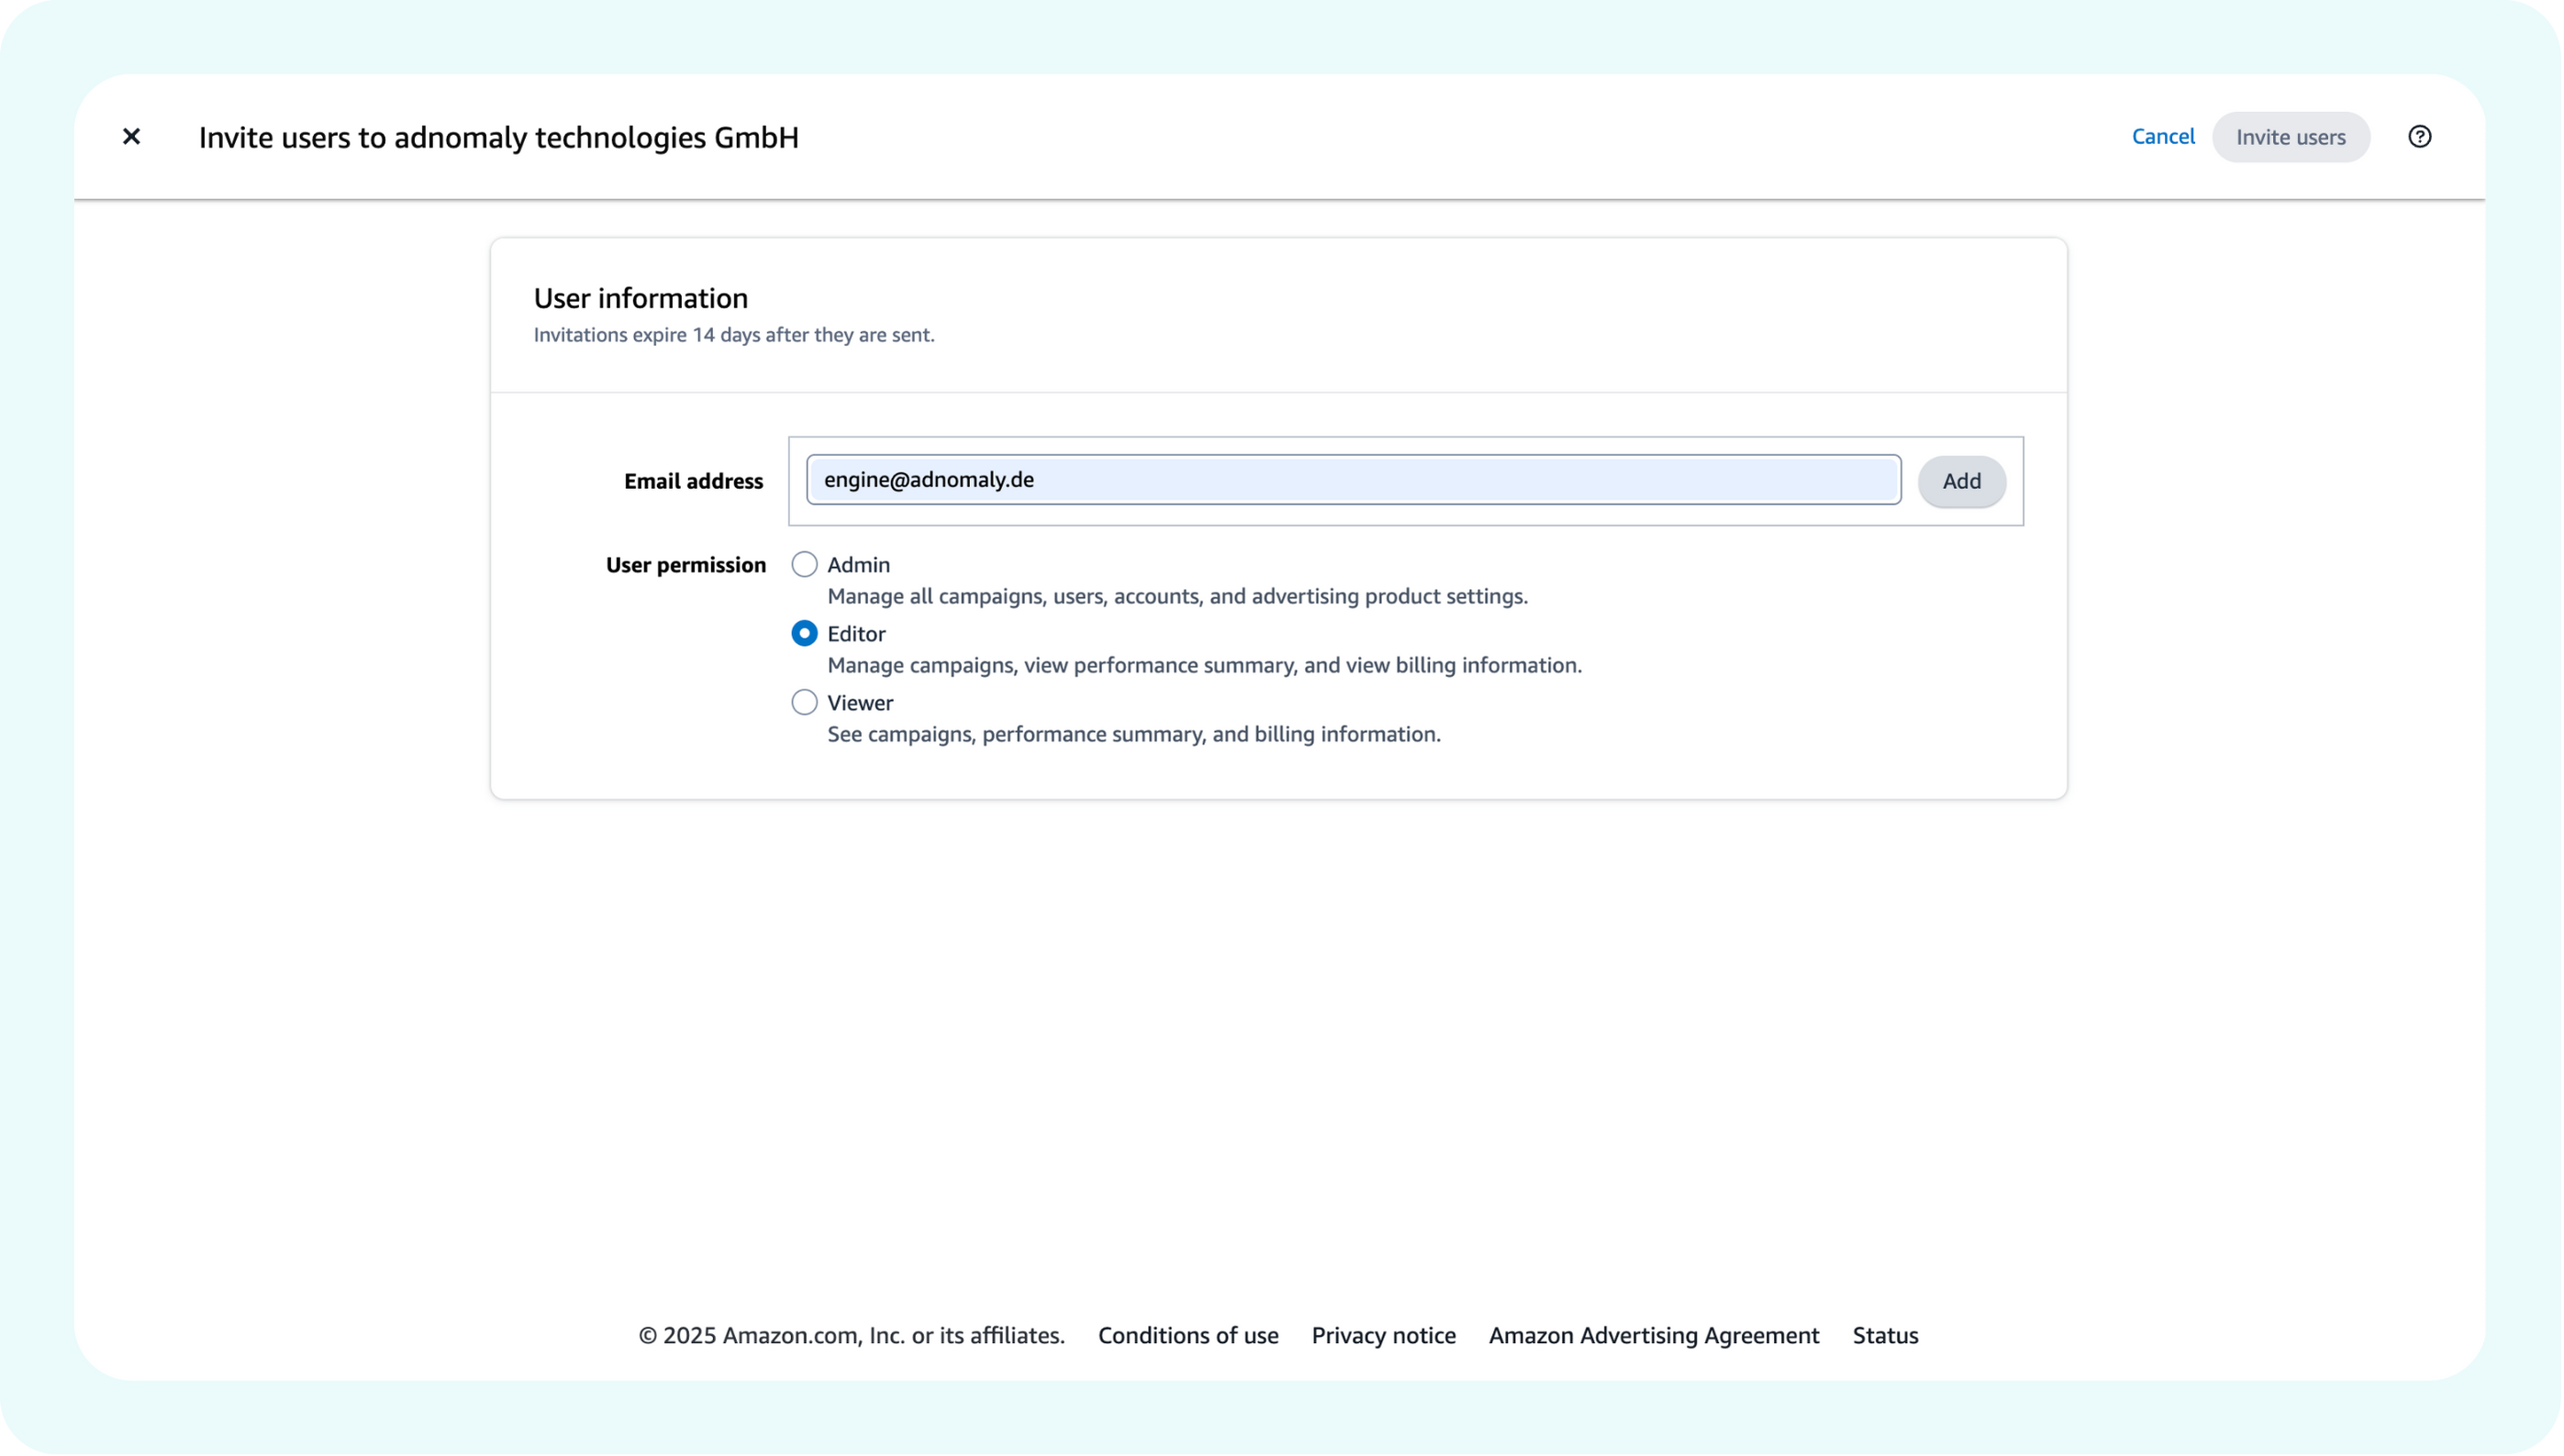
Task: Click the Amazon copyright footer text
Action: pos(851,1335)
